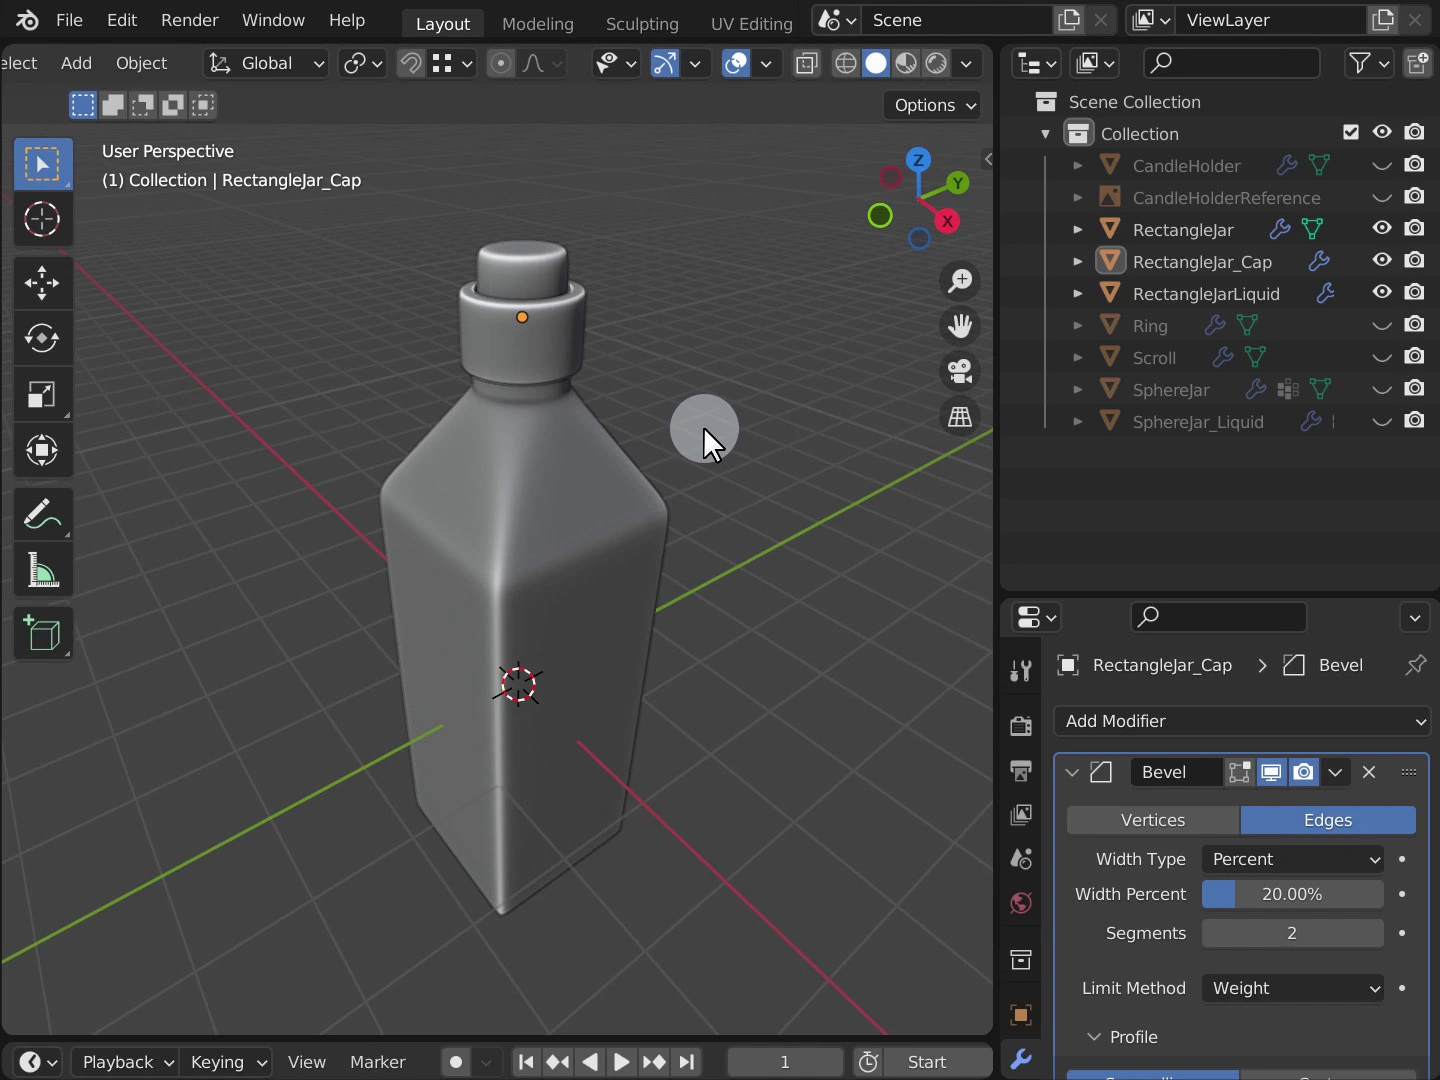The height and width of the screenshot is (1080, 1440).
Task: Open the Render menu
Action: (189, 20)
